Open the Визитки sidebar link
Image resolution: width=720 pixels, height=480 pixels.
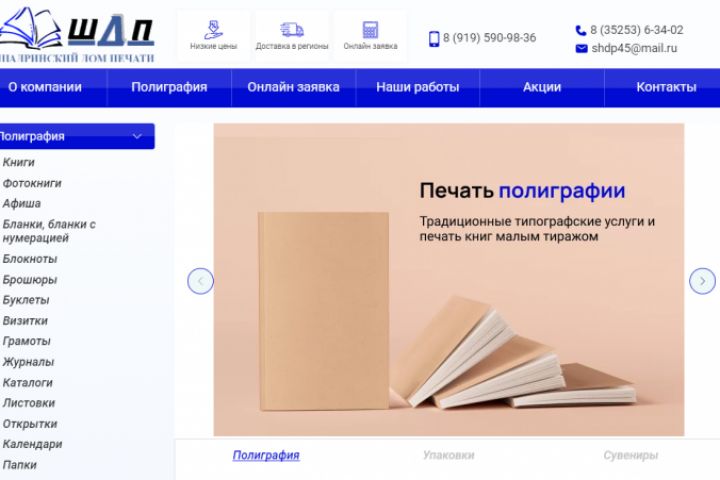point(25,321)
